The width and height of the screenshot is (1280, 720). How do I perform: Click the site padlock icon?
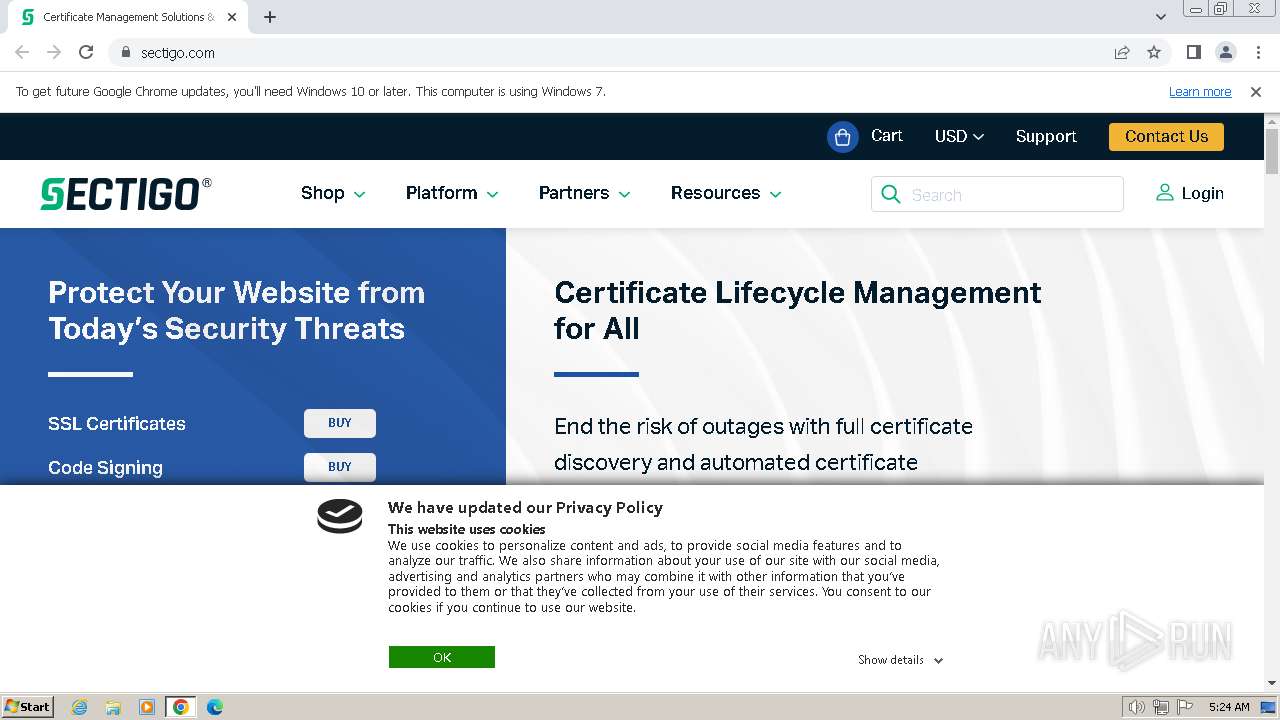125,52
